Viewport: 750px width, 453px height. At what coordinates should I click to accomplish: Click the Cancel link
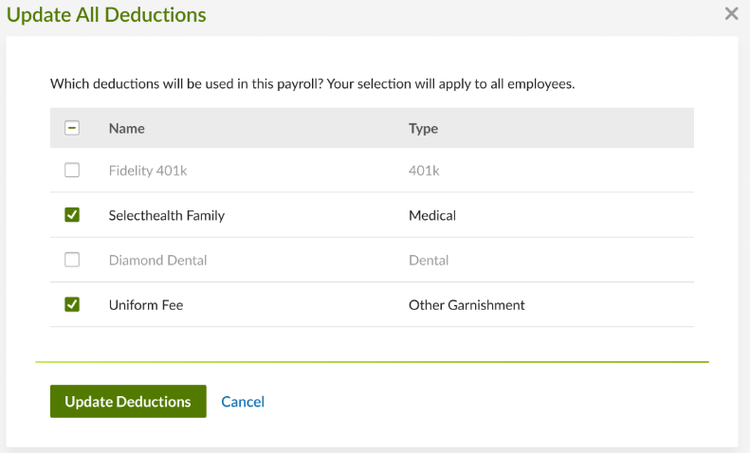point(243,401)
